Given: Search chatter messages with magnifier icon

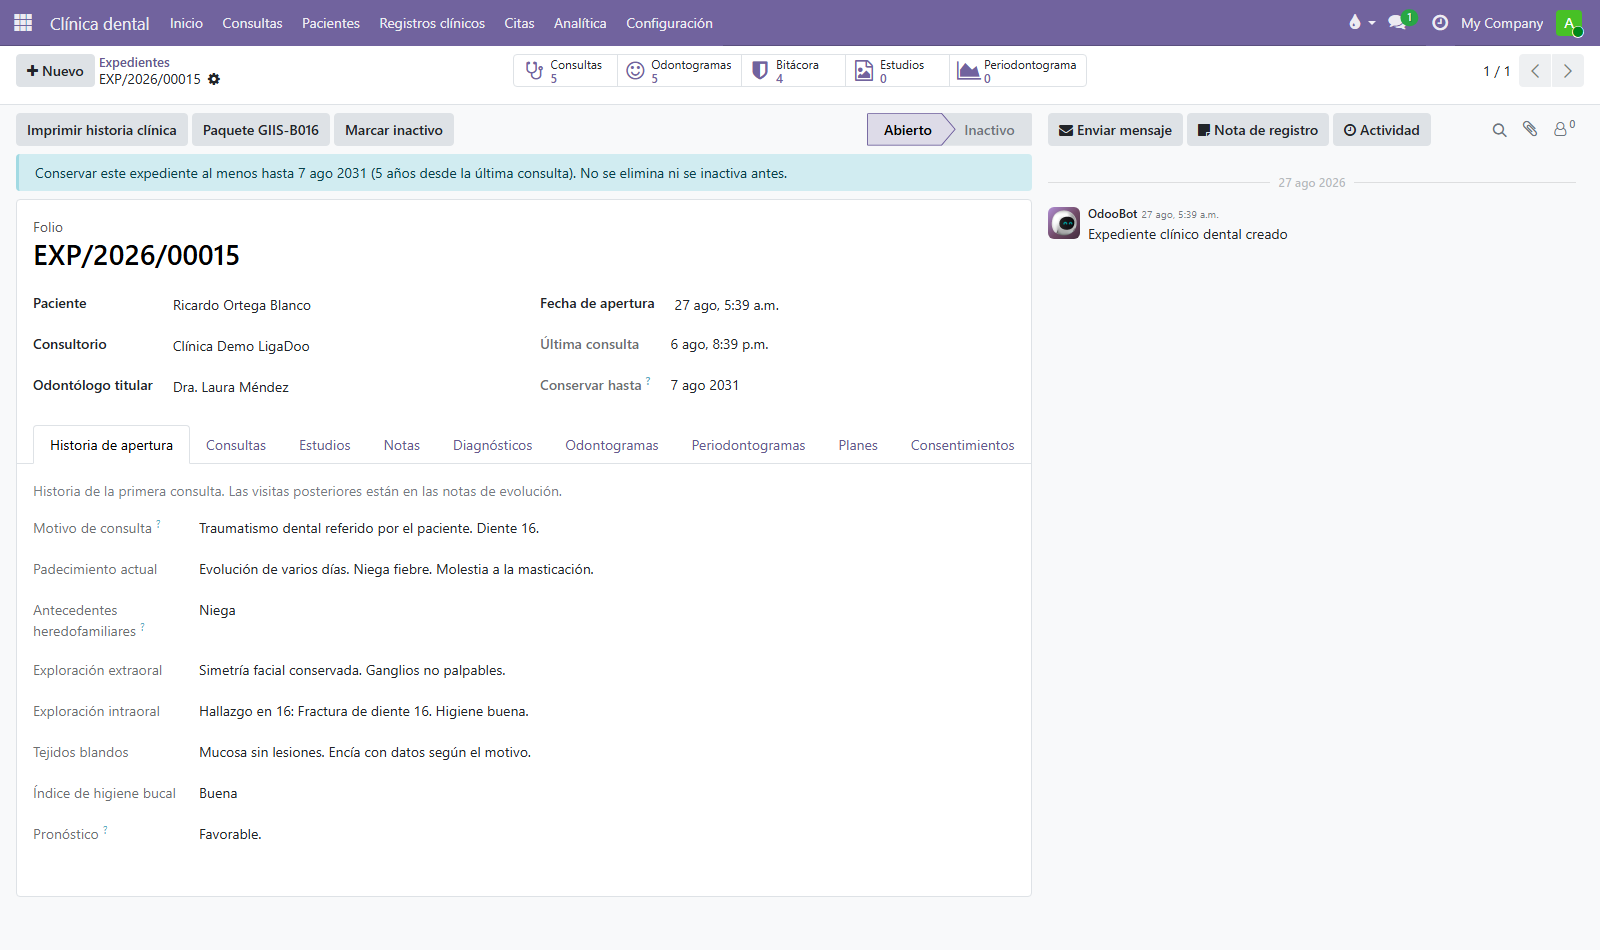Looking at the screenshot, I should [x=1499, y=130].
